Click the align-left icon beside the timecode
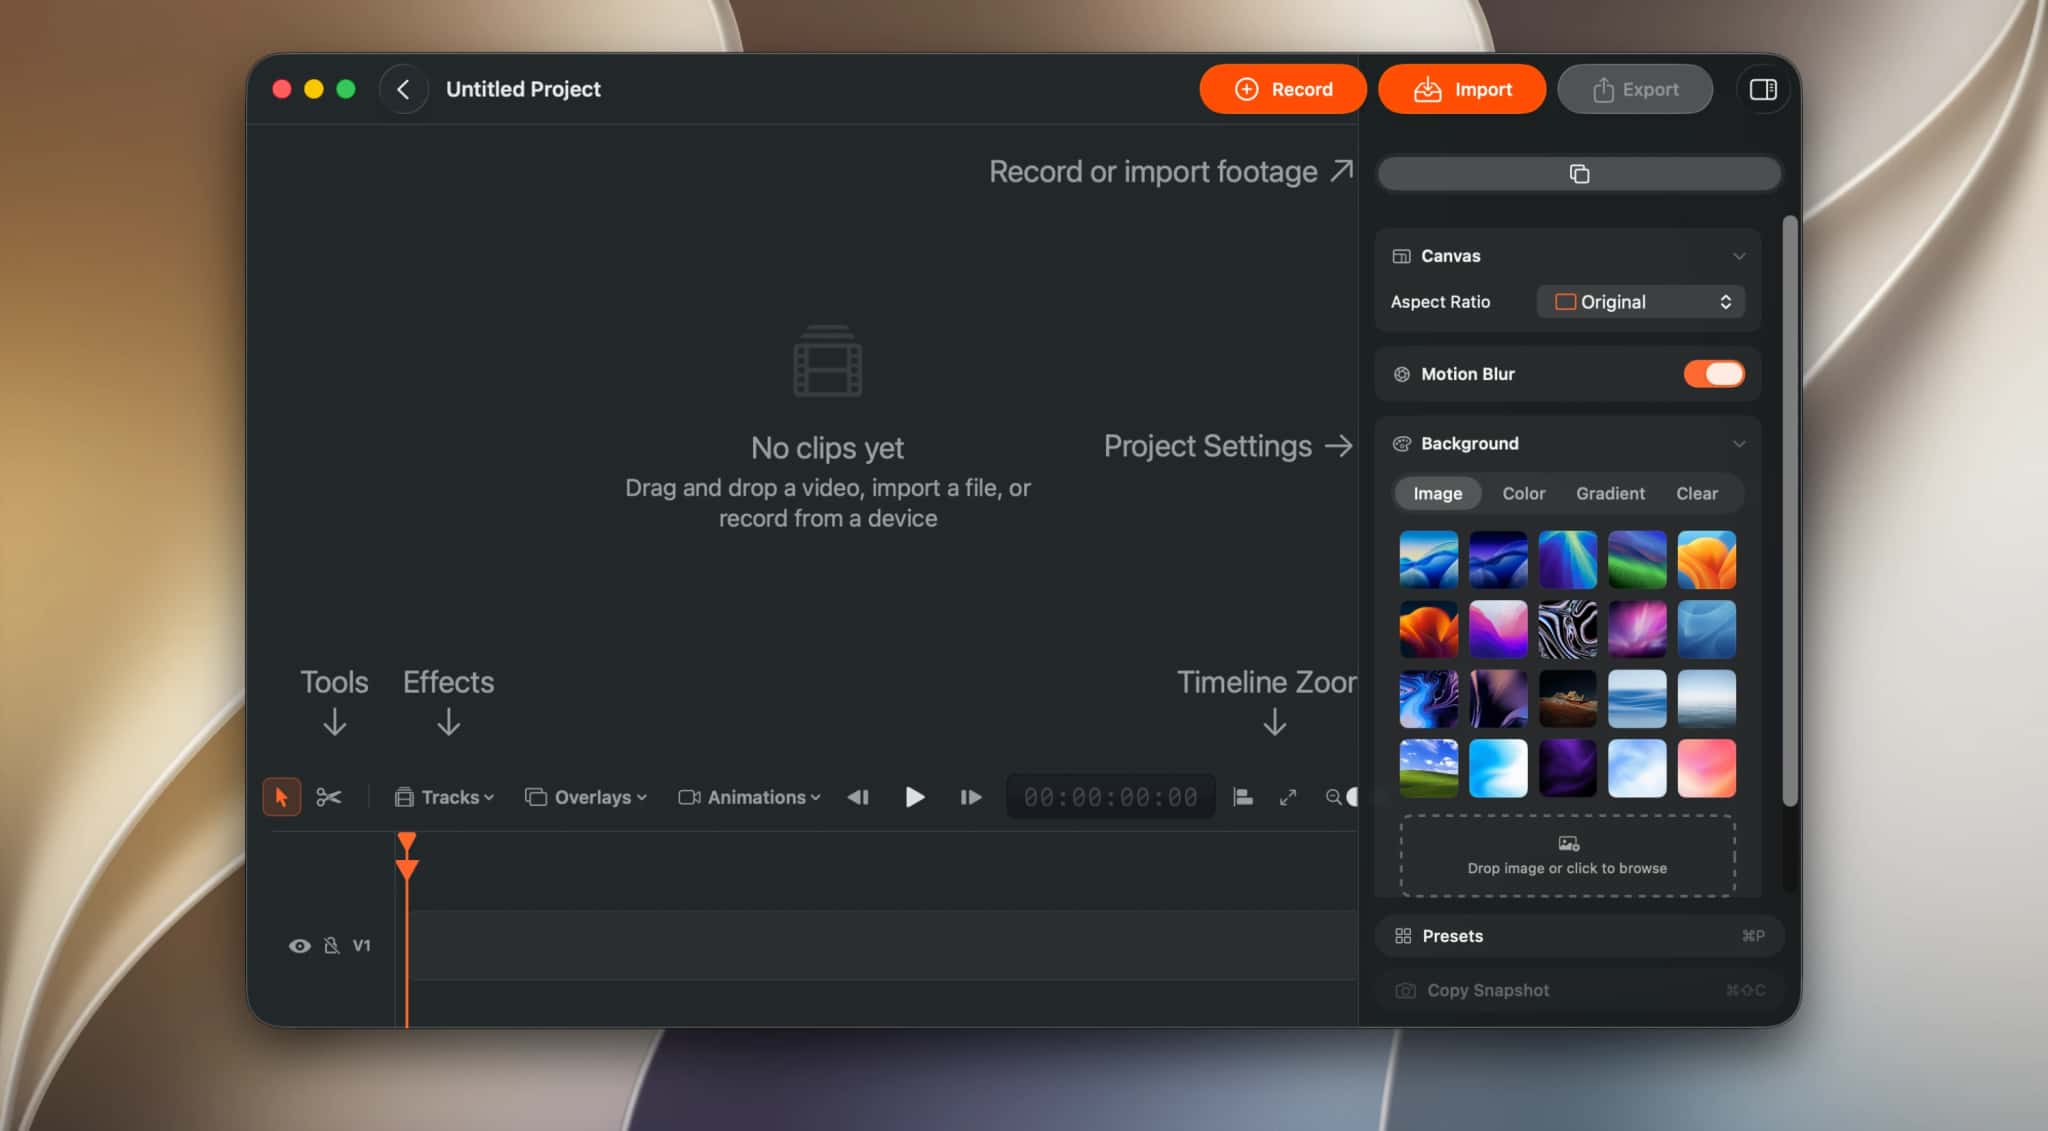2048x1131 pixels. [1243, 797]
